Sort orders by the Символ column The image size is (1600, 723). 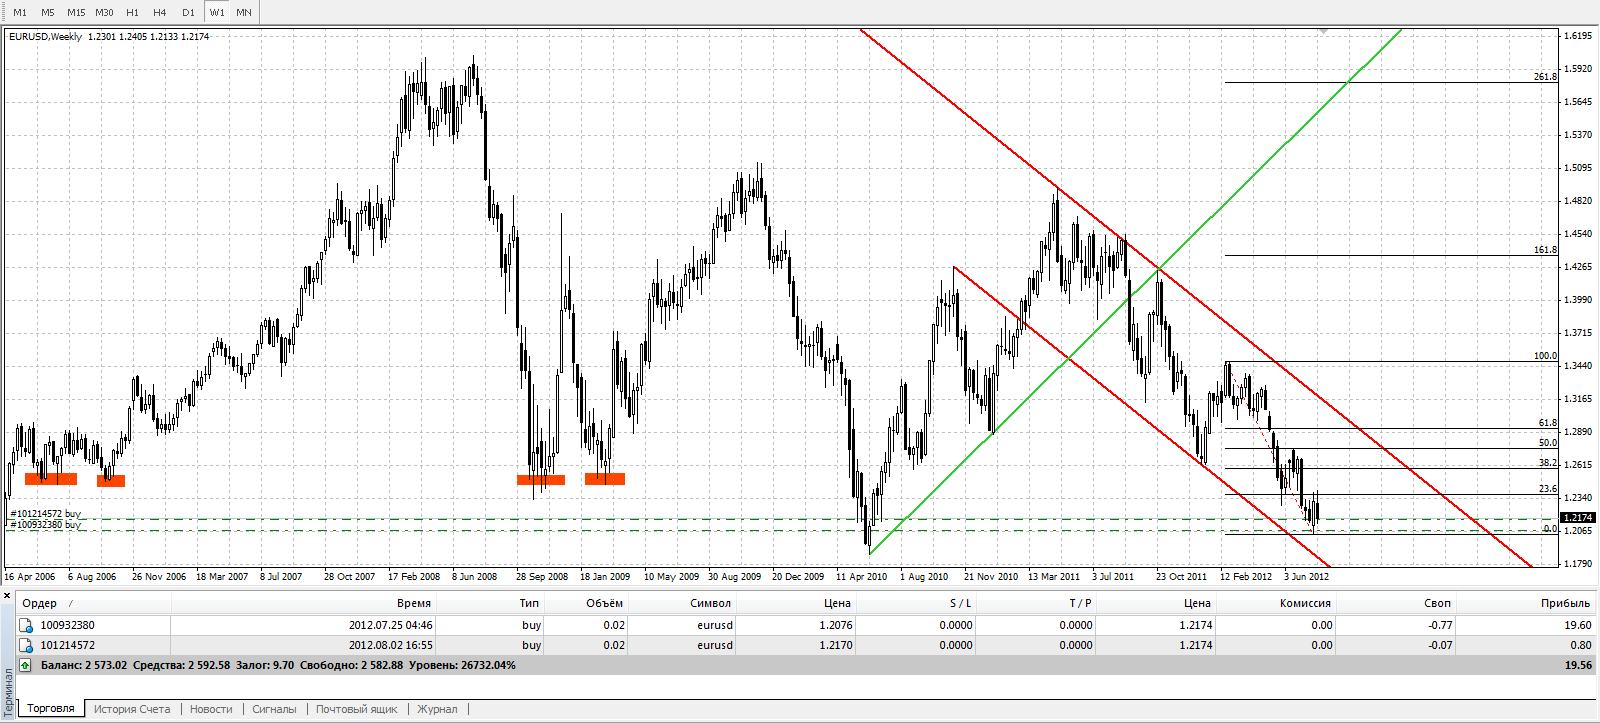pos(682,603)
